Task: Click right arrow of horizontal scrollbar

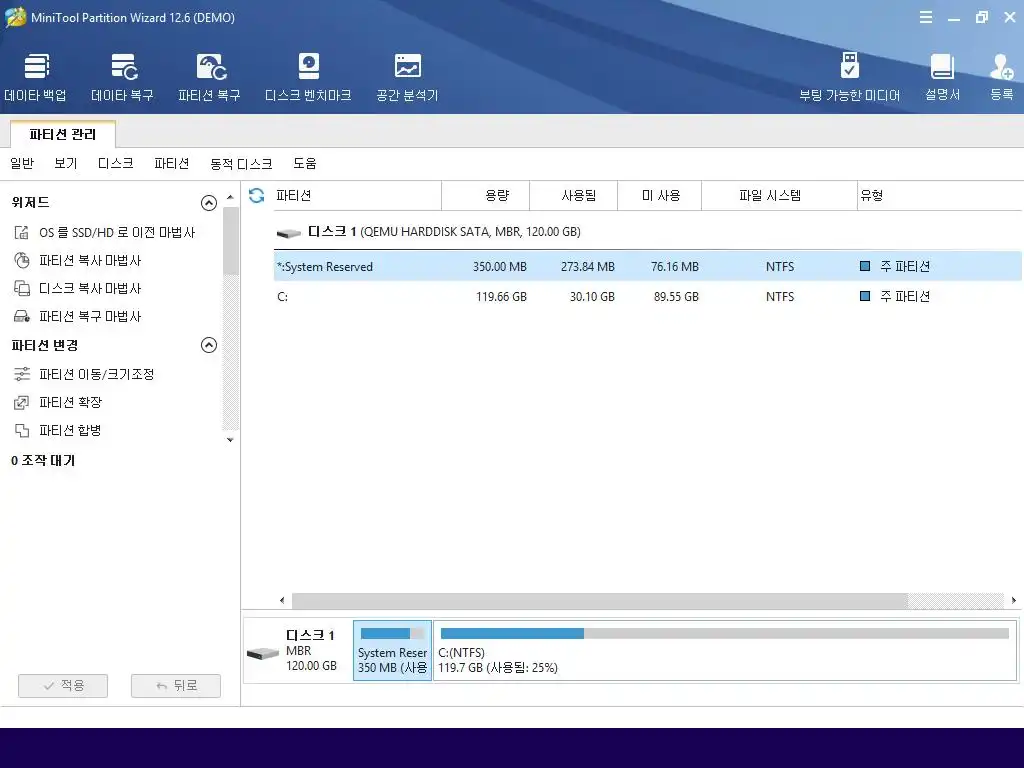Action: click(1014, 600)
